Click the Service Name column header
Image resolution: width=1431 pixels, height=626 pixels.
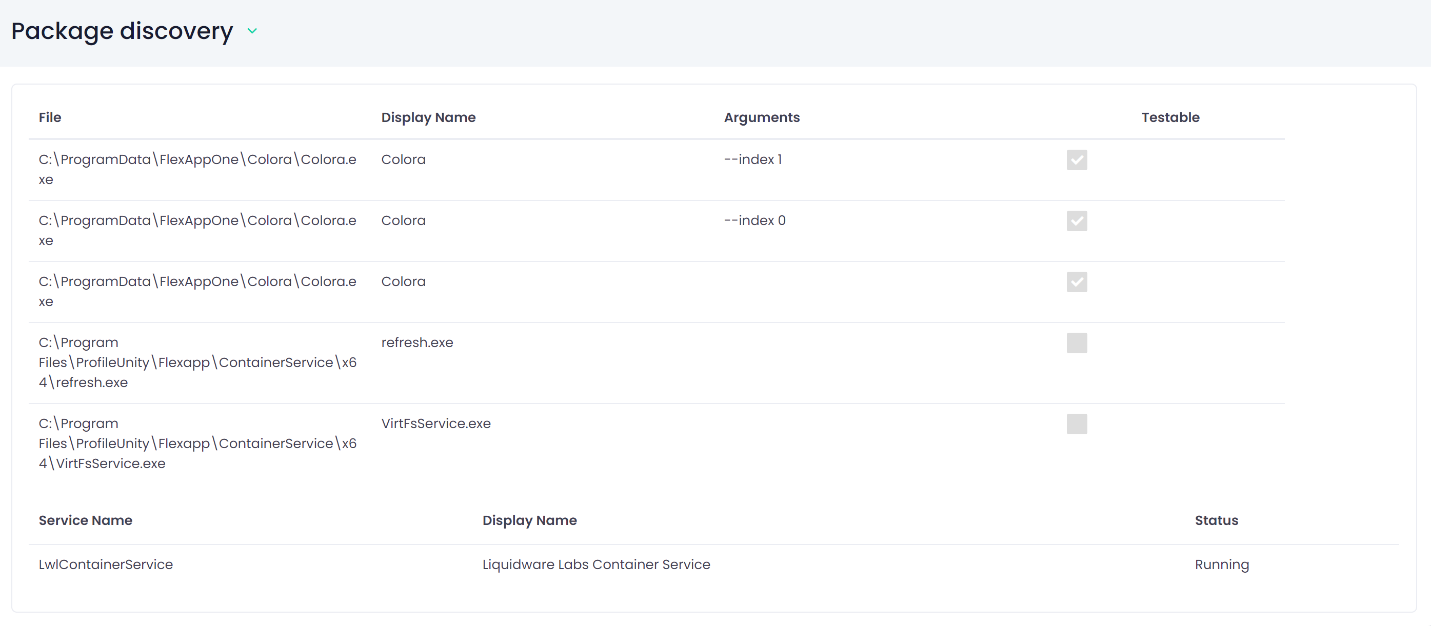(x=85, y=520)
